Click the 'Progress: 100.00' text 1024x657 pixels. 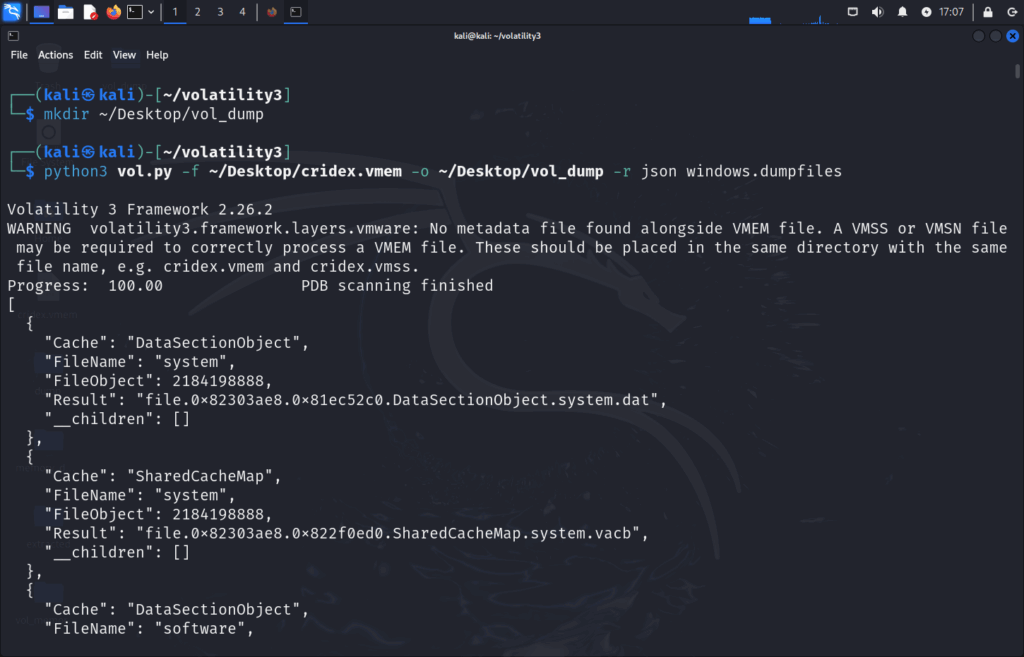point(85,285)
